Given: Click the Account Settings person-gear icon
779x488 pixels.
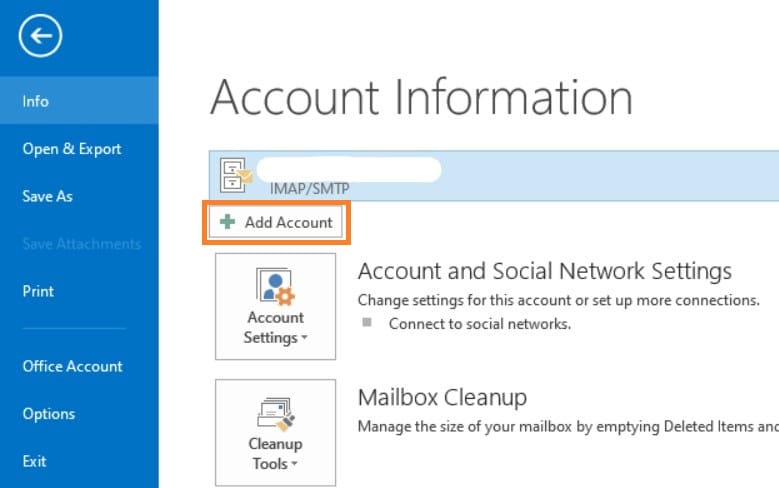Looking at the screenshot, I should coord(275,287).
